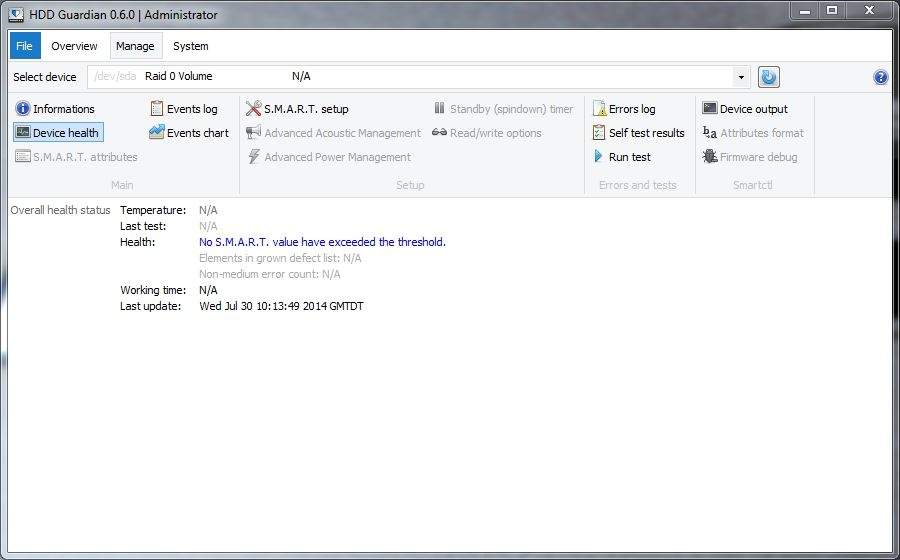This screenshot has width=900, height=560.
Task: Switch to the Overview tab
Action: (x=74, y=46)
